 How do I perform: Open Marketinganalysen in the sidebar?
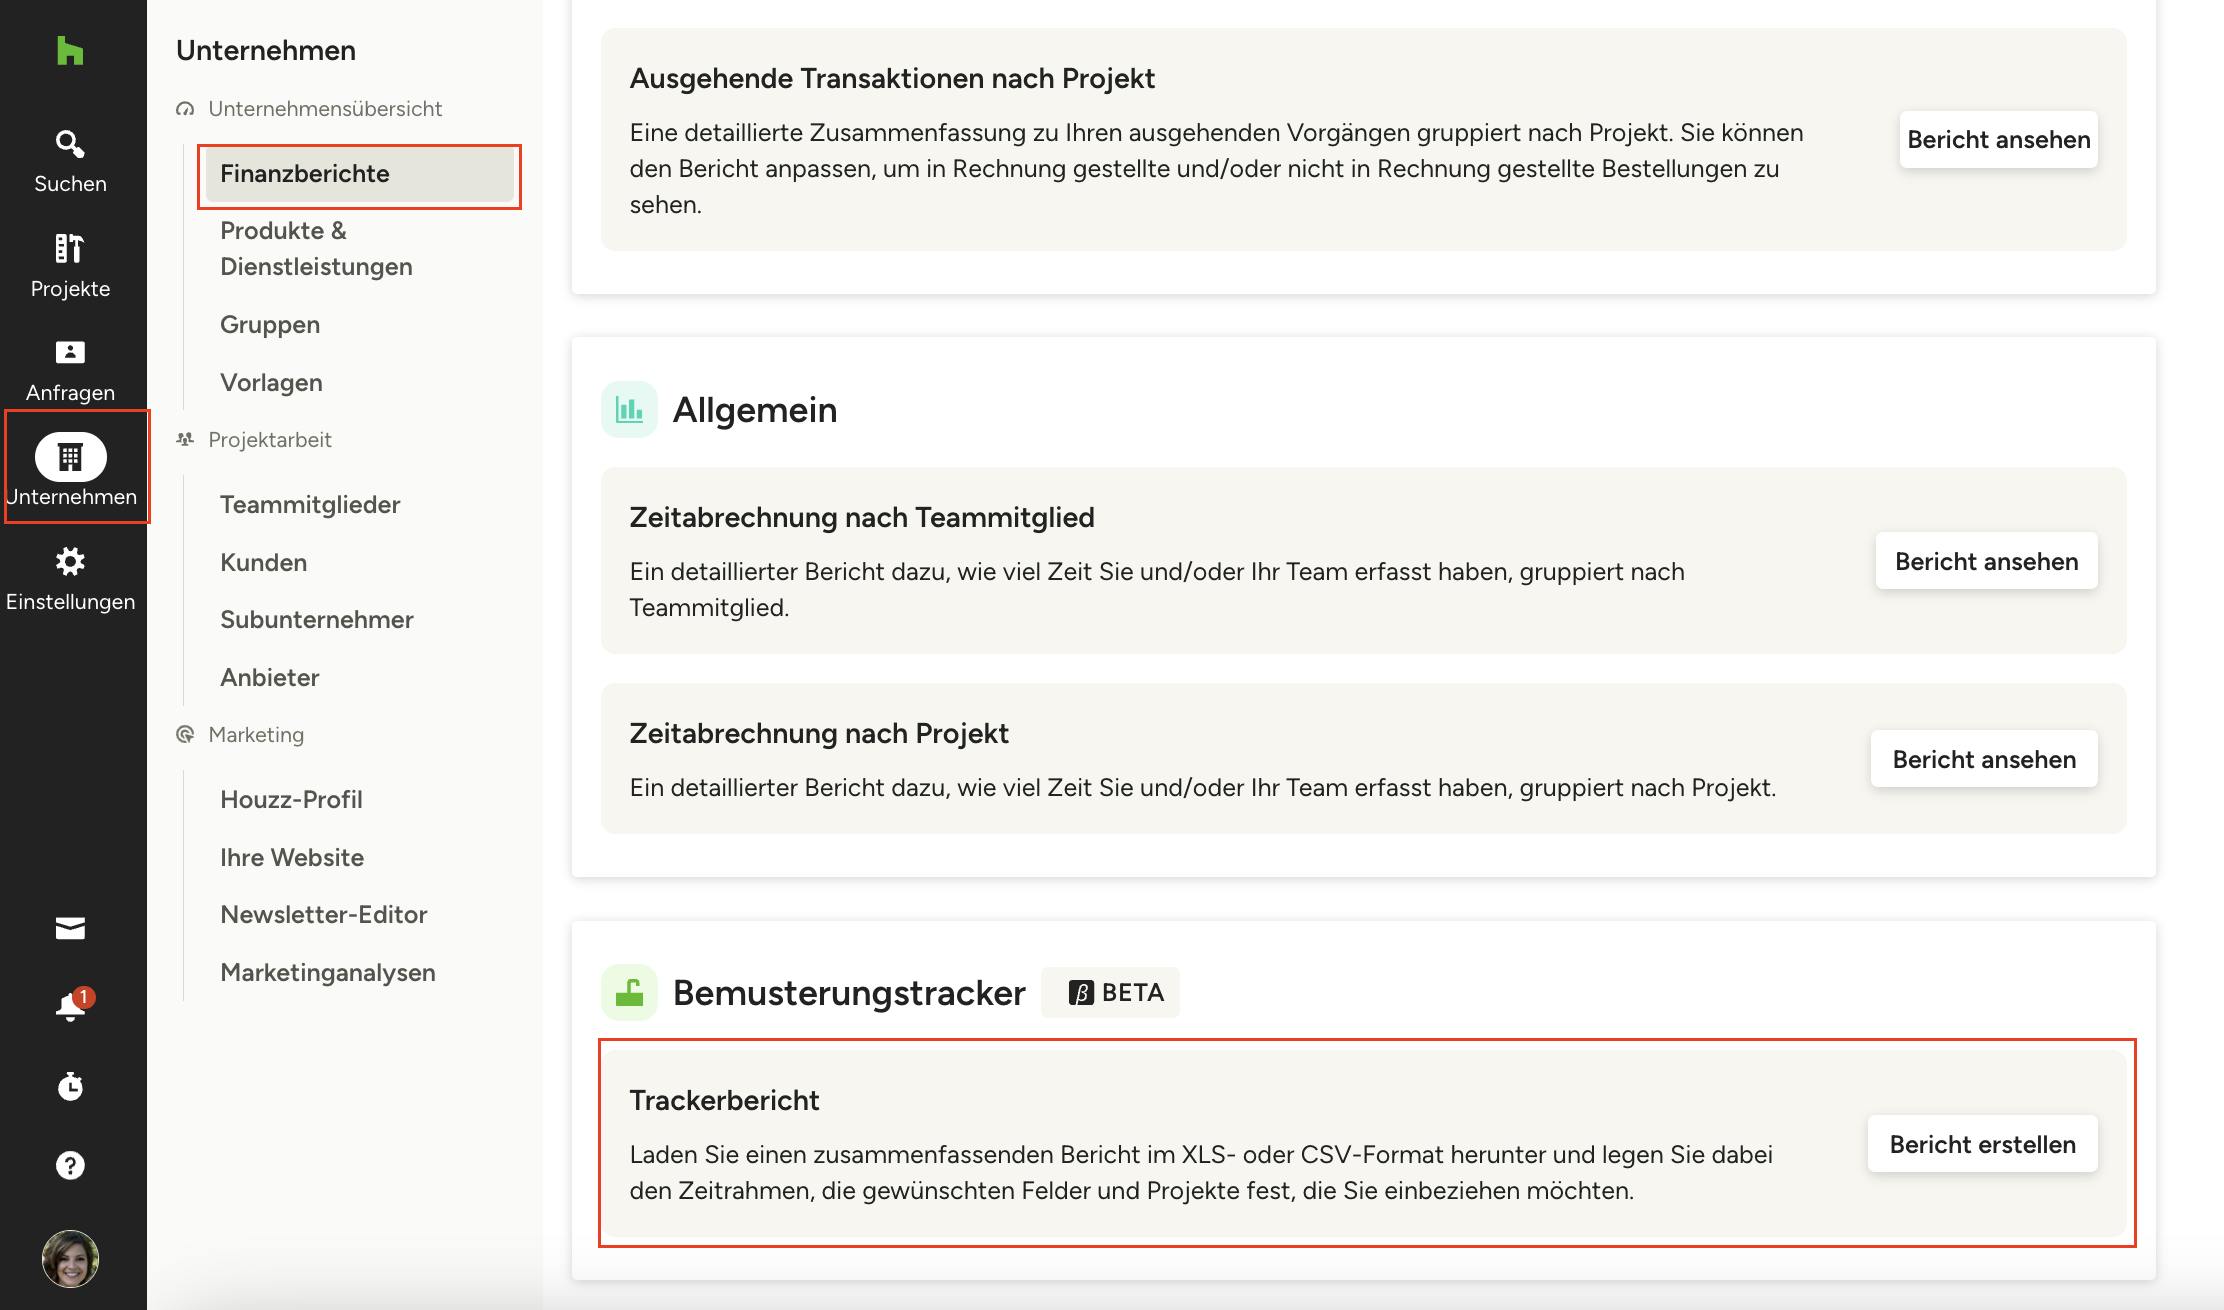pos(327,973)
